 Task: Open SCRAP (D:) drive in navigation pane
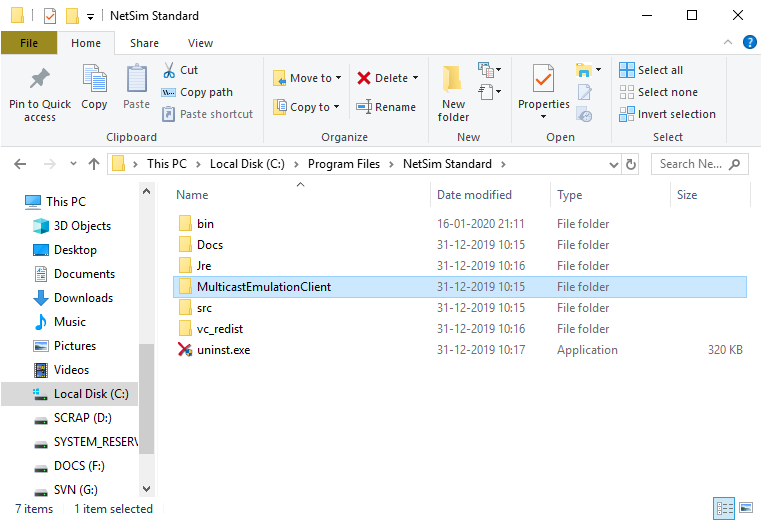(72, 418)
